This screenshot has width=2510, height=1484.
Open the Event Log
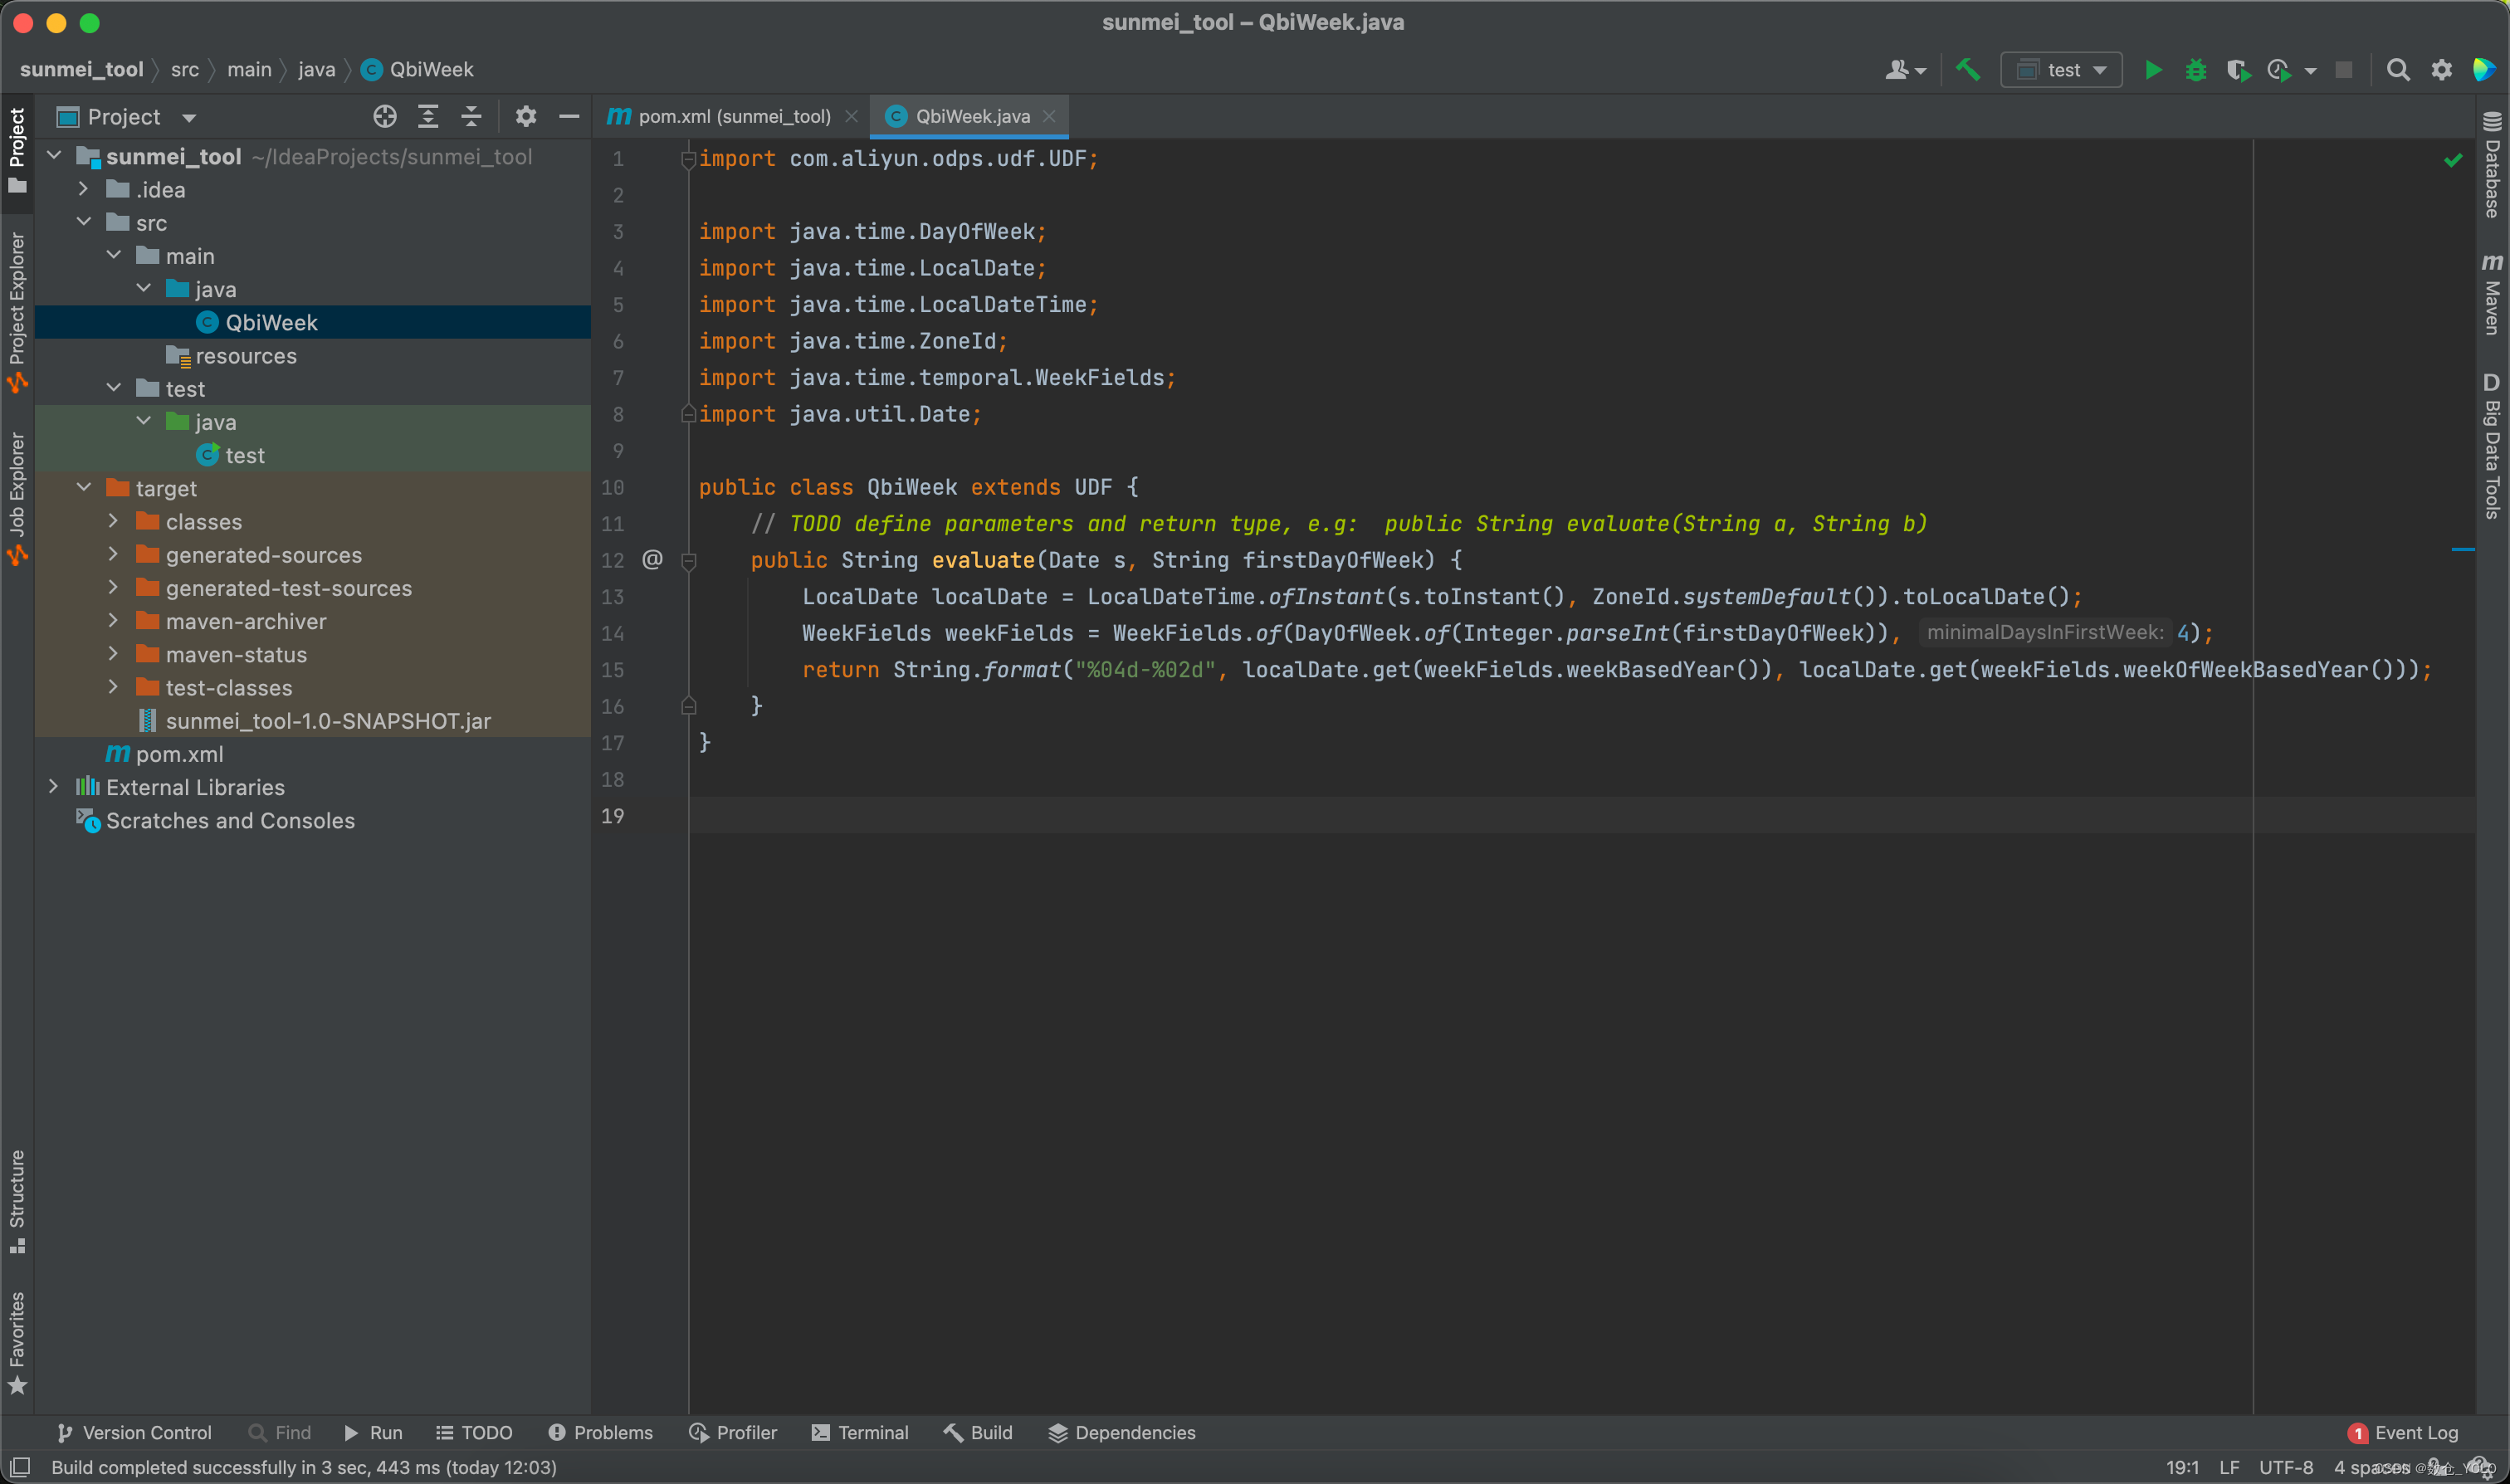[x=2402, y=1432]
